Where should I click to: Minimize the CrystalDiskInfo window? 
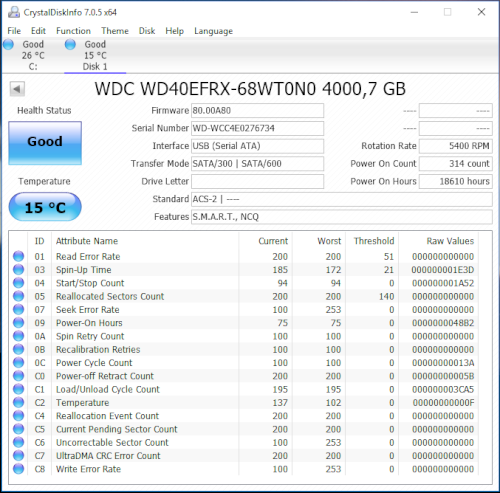coord(414,12)
